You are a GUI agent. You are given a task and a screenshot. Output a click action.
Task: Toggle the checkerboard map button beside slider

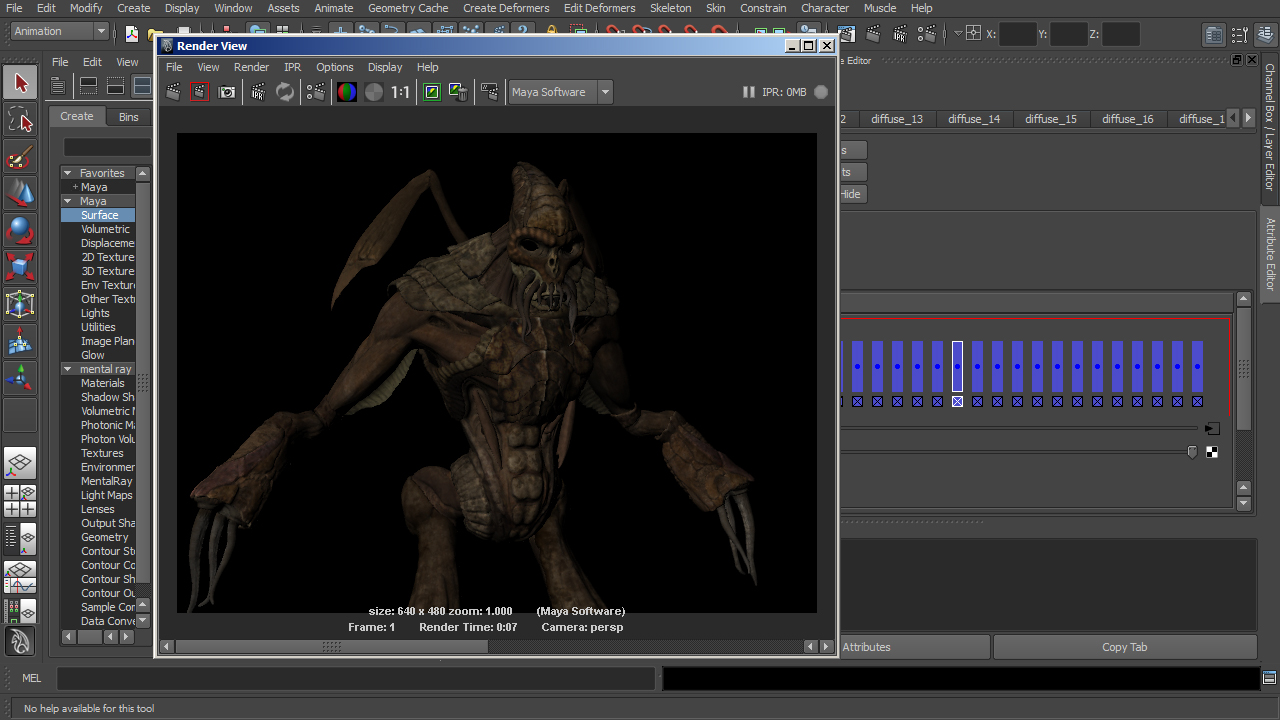pyautogui.click(x=1212, y=452)
